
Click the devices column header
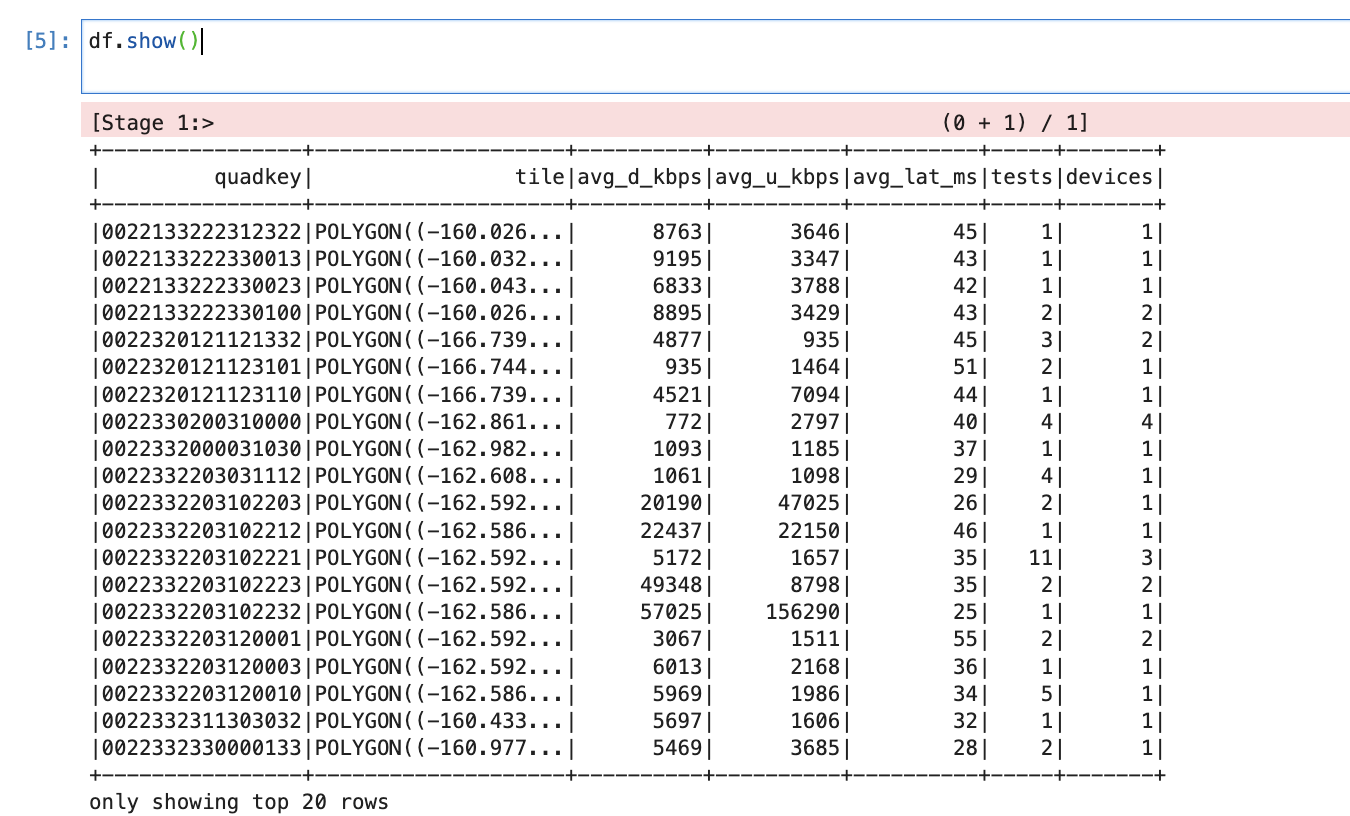1109,177
